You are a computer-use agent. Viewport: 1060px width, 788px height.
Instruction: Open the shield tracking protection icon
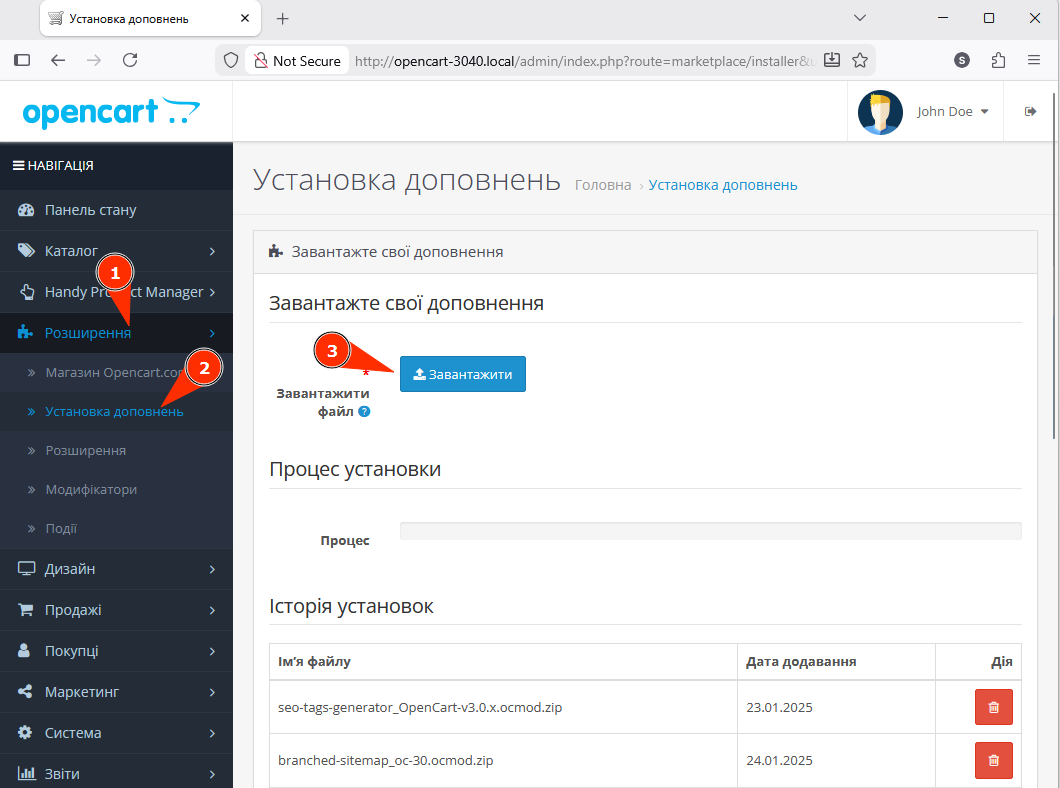tap(231, 61)
